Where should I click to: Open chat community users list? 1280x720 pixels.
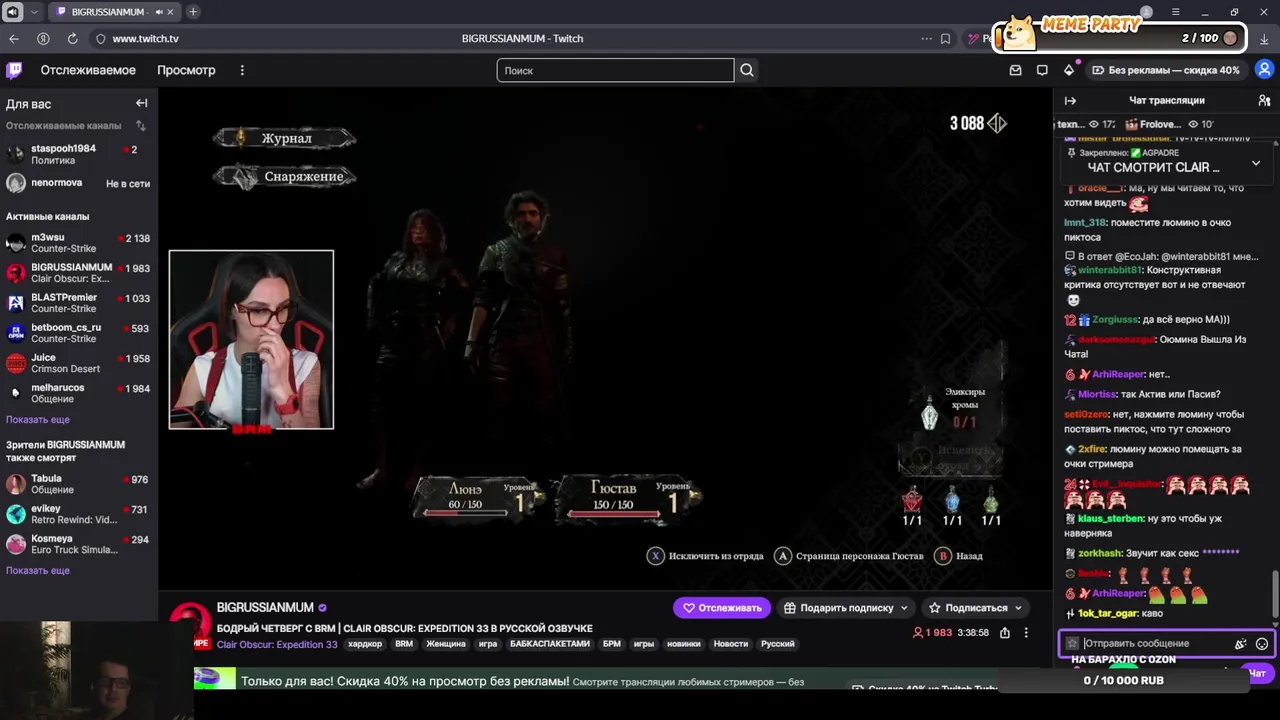(x=1264, y=100)
